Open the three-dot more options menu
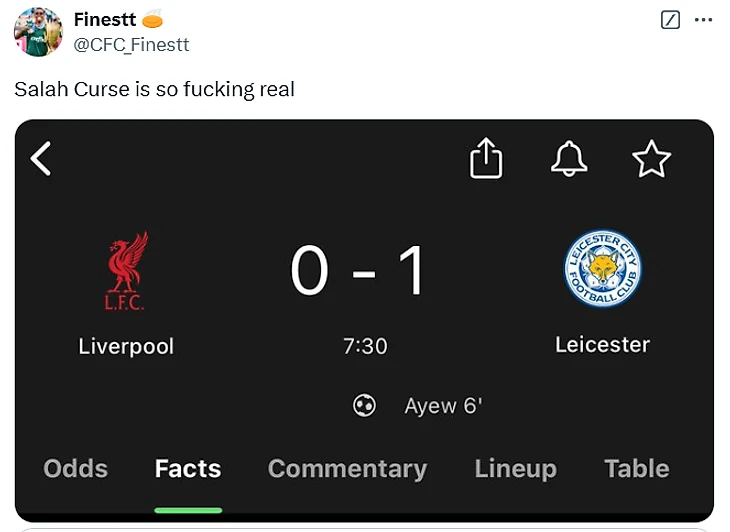Screen dimensions: 730x532 click(x=704, y=20)
